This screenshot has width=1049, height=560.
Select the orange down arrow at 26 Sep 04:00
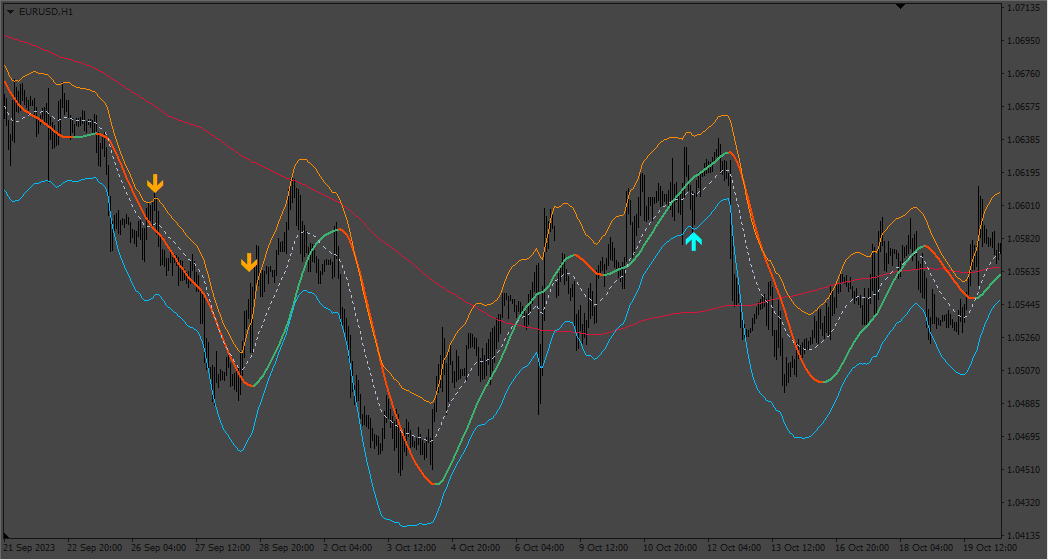click(155, 183)
